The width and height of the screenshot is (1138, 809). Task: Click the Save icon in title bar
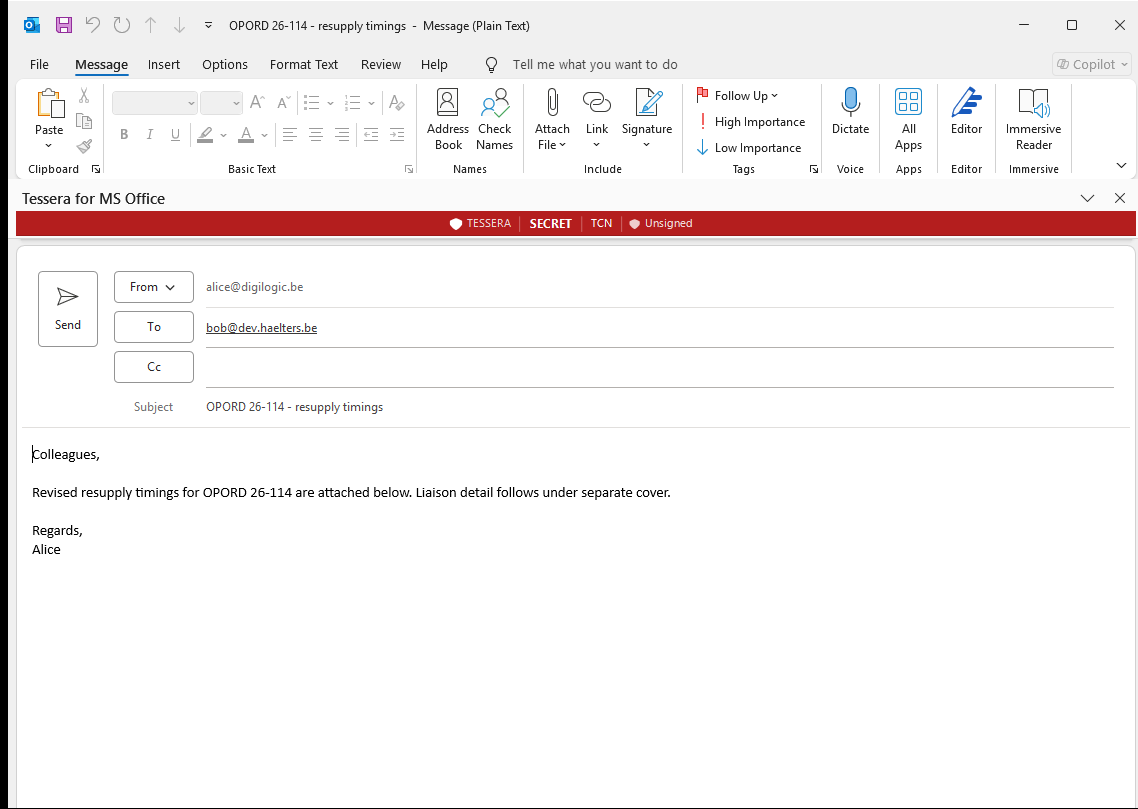pyautogui.click(x=64, y=25)
